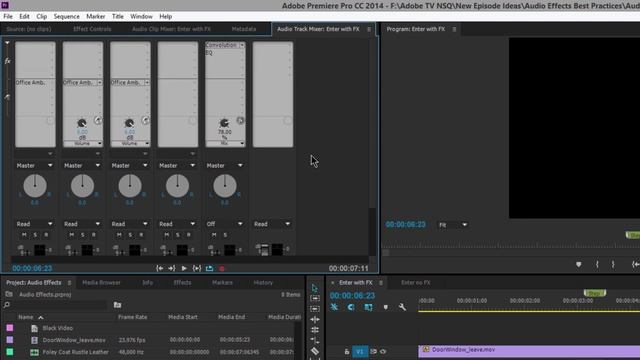The width and height of the screenshot is (640, 360).
Task: Adjust the 78.00% mix knob on submix track
Action: click(224, 123)
